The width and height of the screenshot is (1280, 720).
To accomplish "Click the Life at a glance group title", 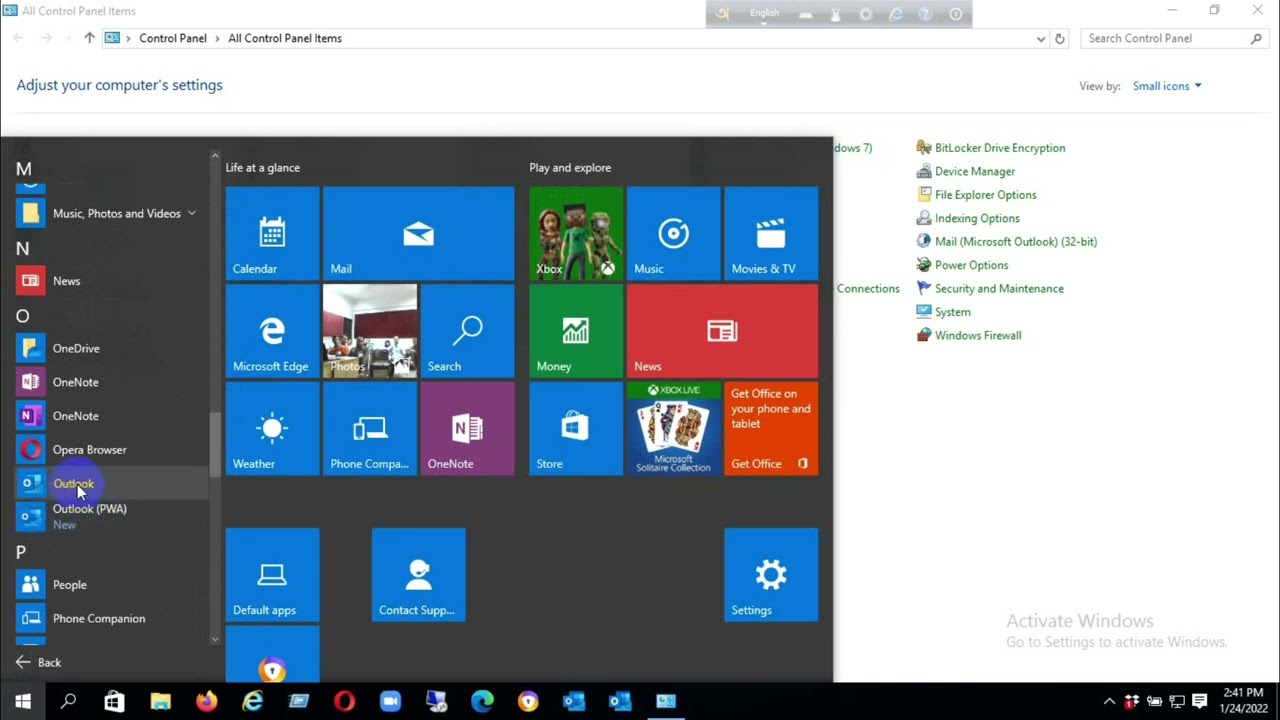I will pyautogui.click(x=262, y=168).
